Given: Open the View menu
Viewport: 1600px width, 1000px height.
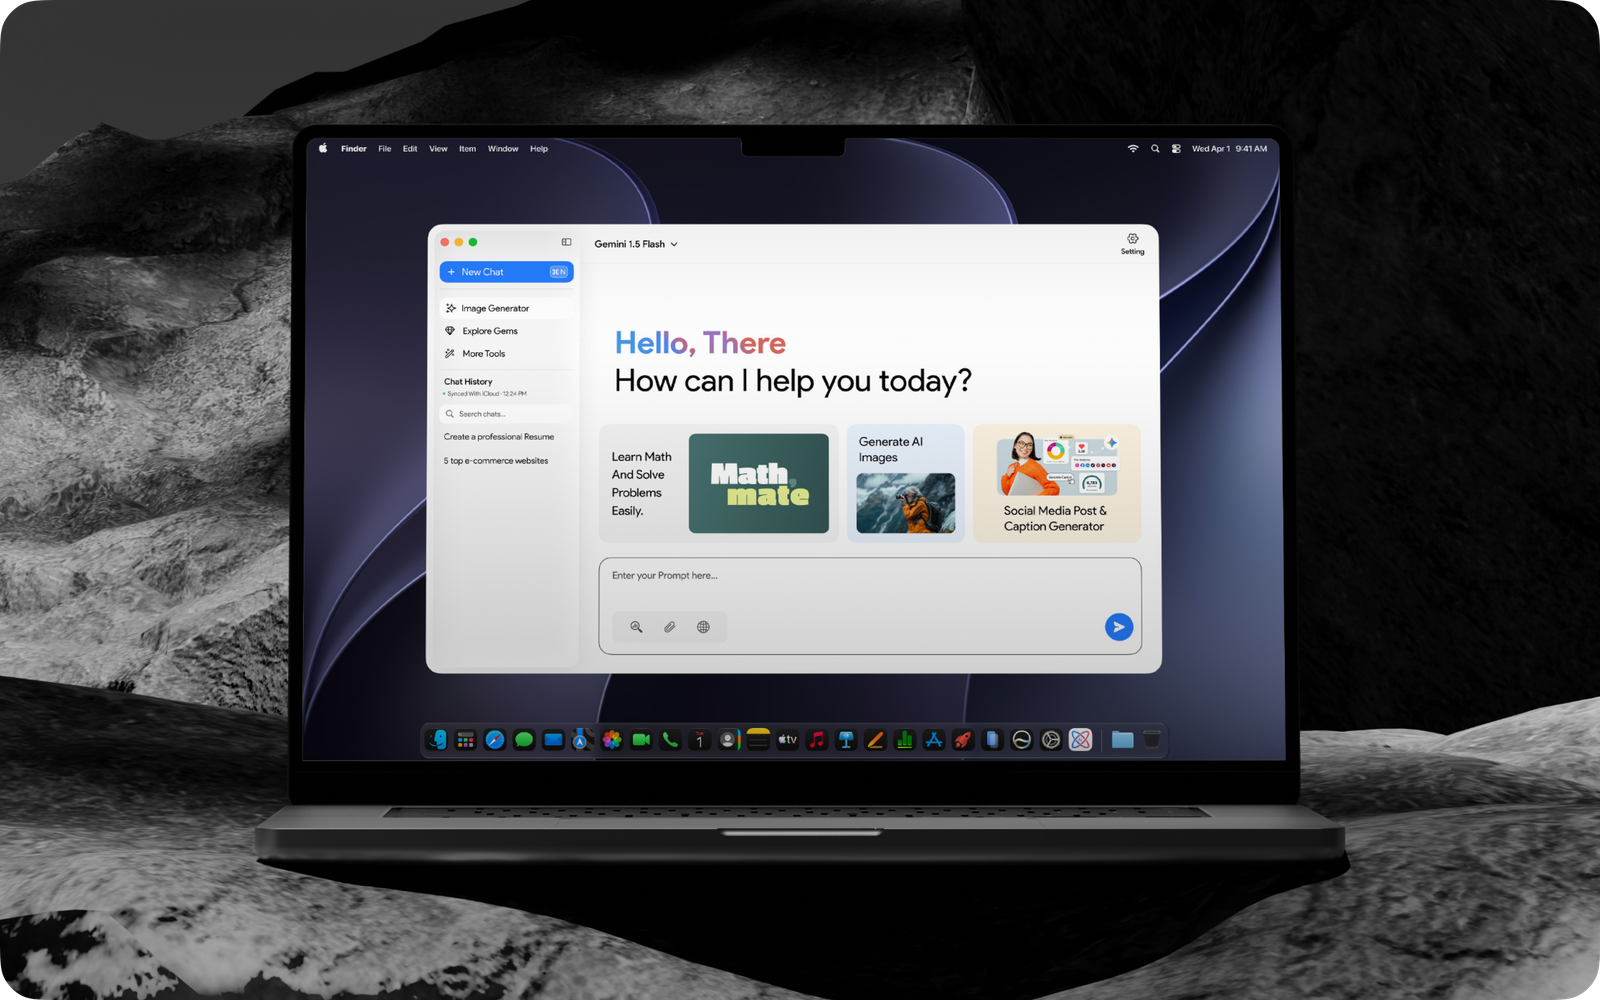Looking at the screenshot, I should 438,149.
